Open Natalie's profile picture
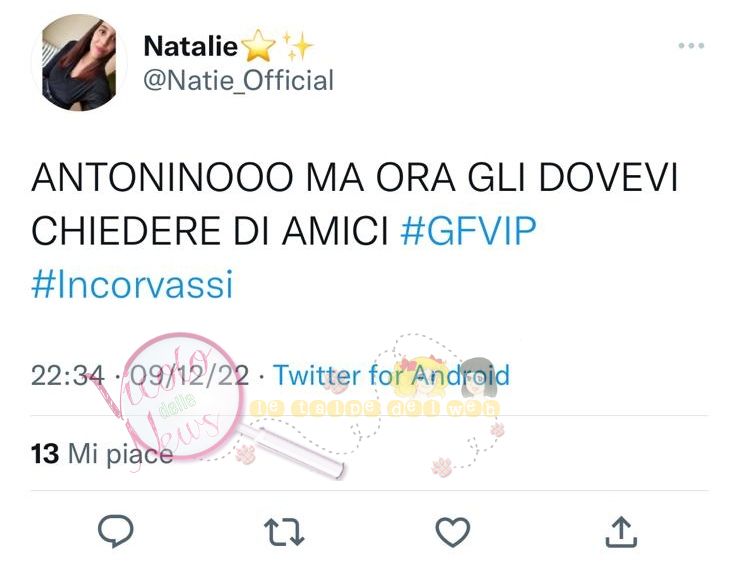Image resolution: width=739 pixels, height=588 pixels. (x=79, y=62)
